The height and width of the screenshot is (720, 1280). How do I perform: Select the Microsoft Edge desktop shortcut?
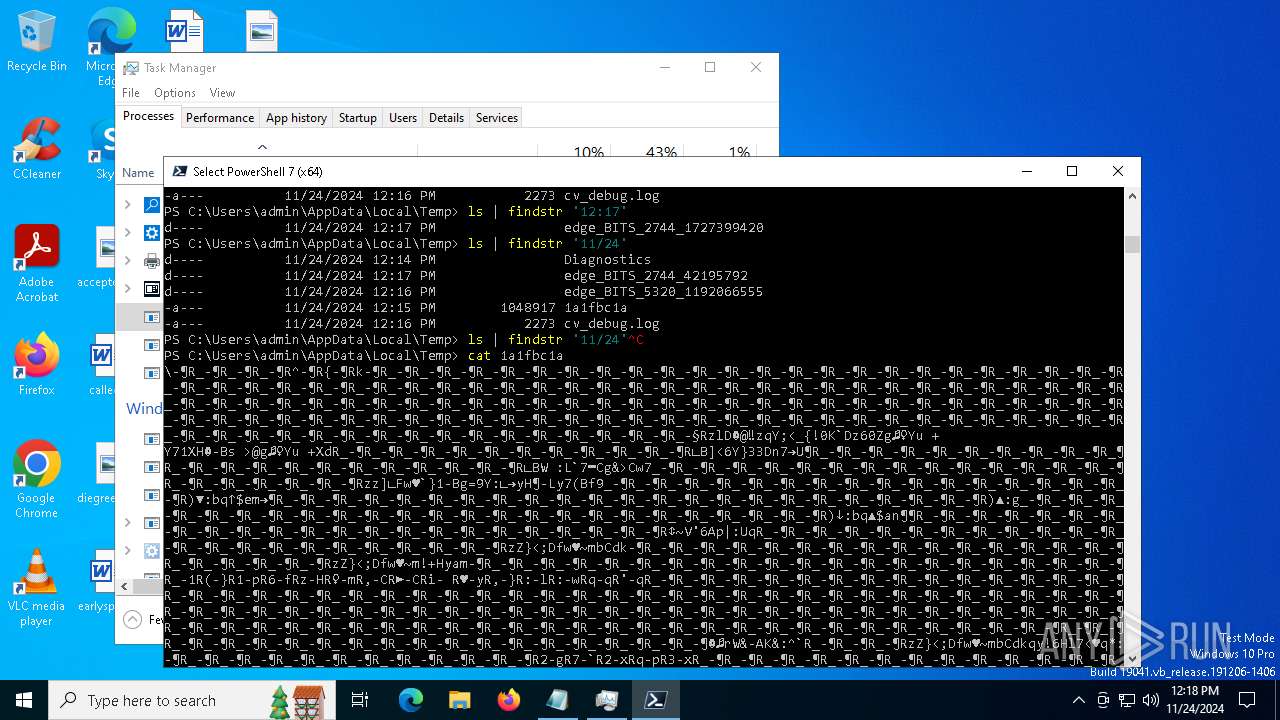[110, 45]
